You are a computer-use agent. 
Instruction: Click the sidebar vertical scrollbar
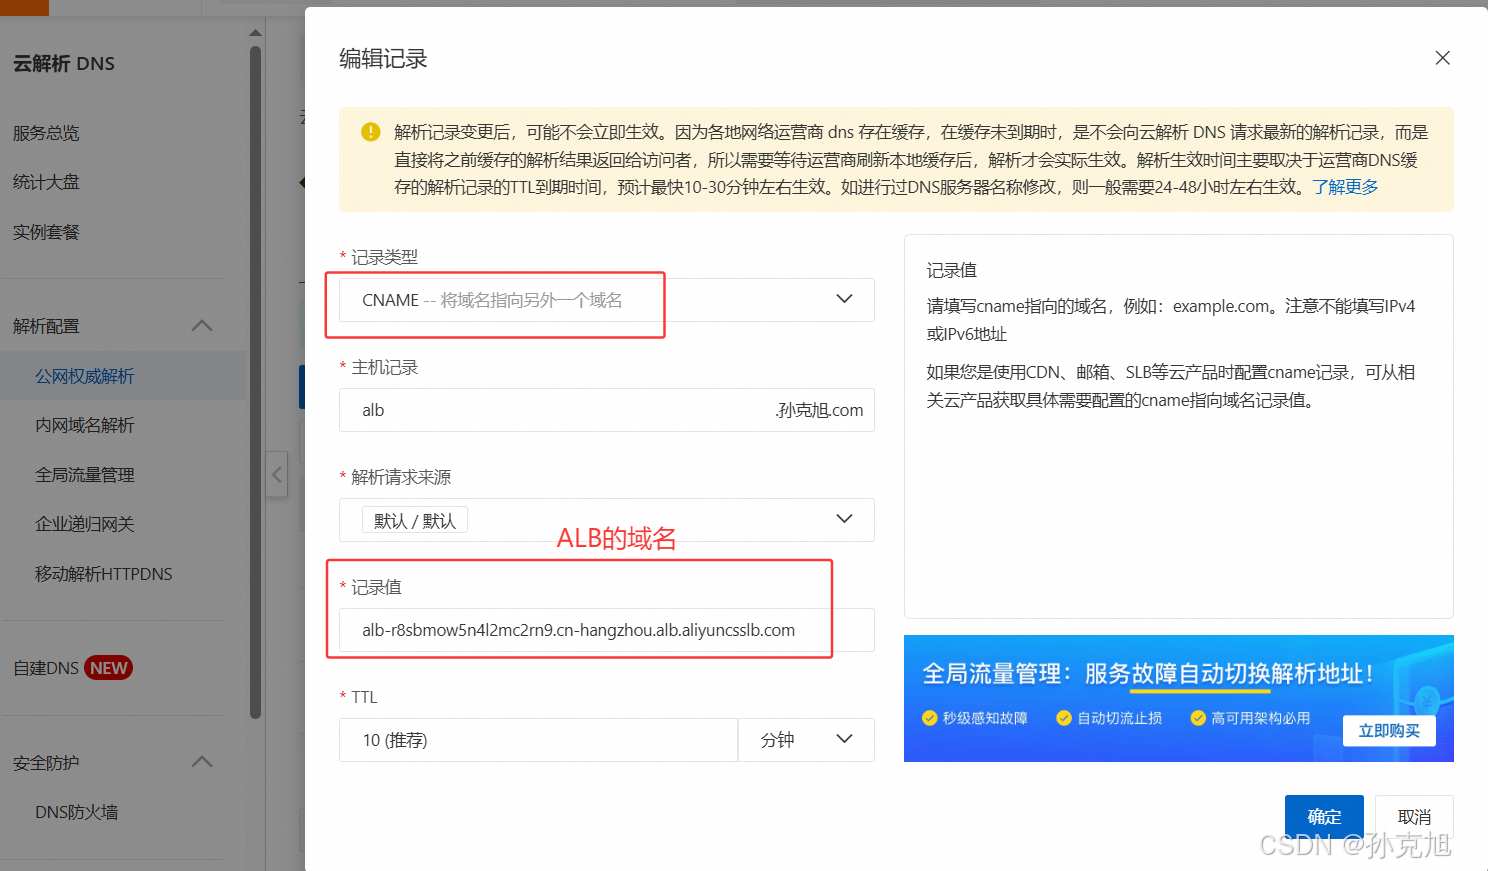point(256,380)
